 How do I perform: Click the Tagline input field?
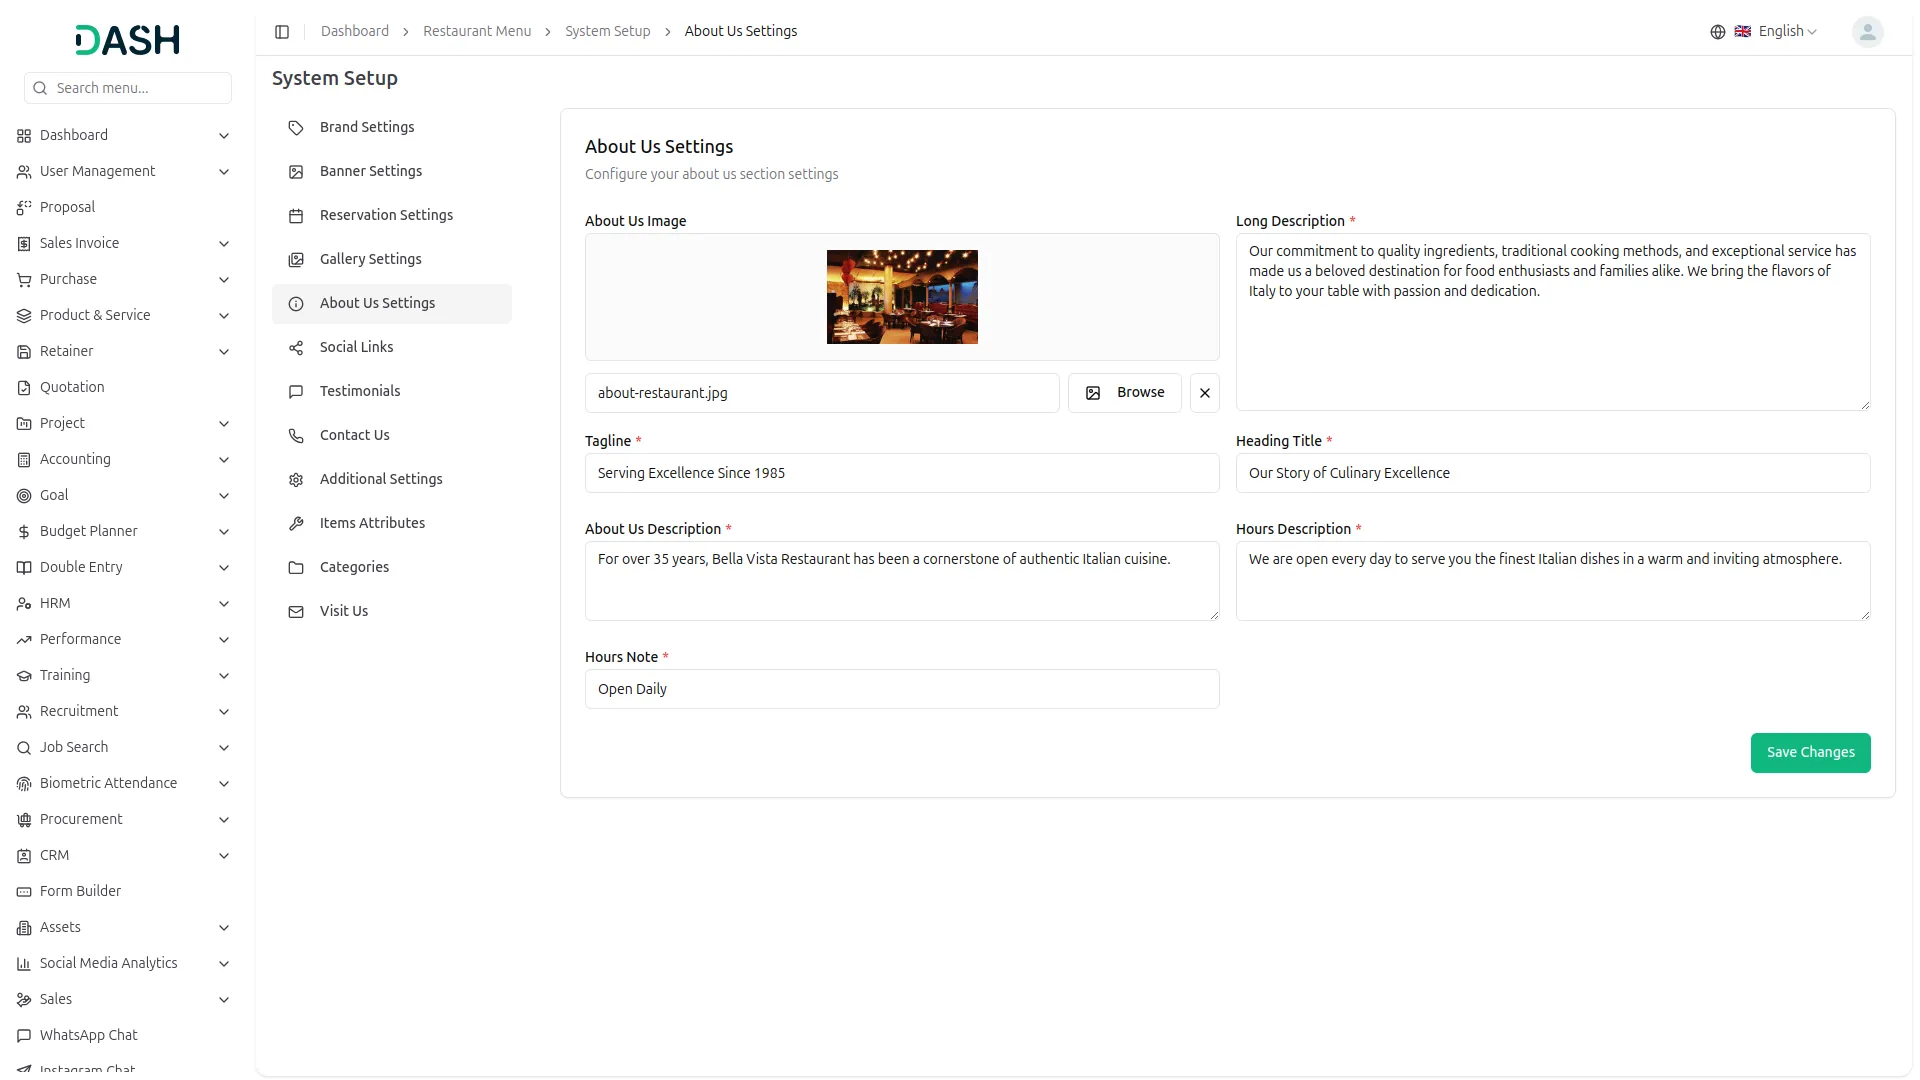[x=901, y=473]
